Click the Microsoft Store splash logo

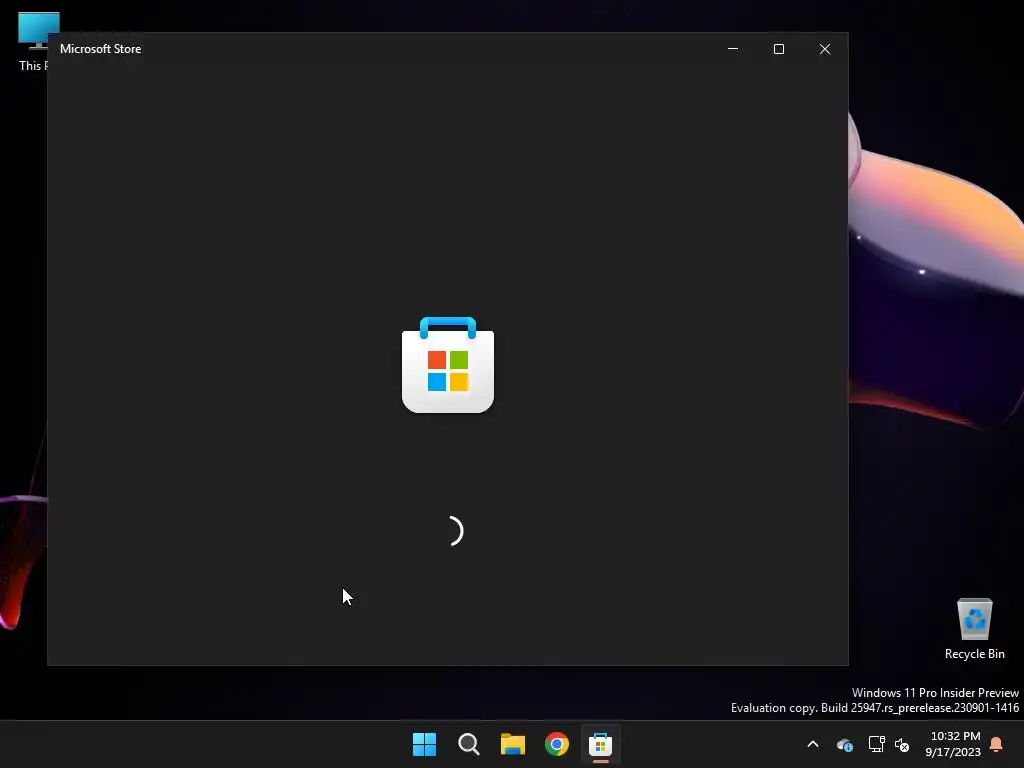tap(448, 364)
